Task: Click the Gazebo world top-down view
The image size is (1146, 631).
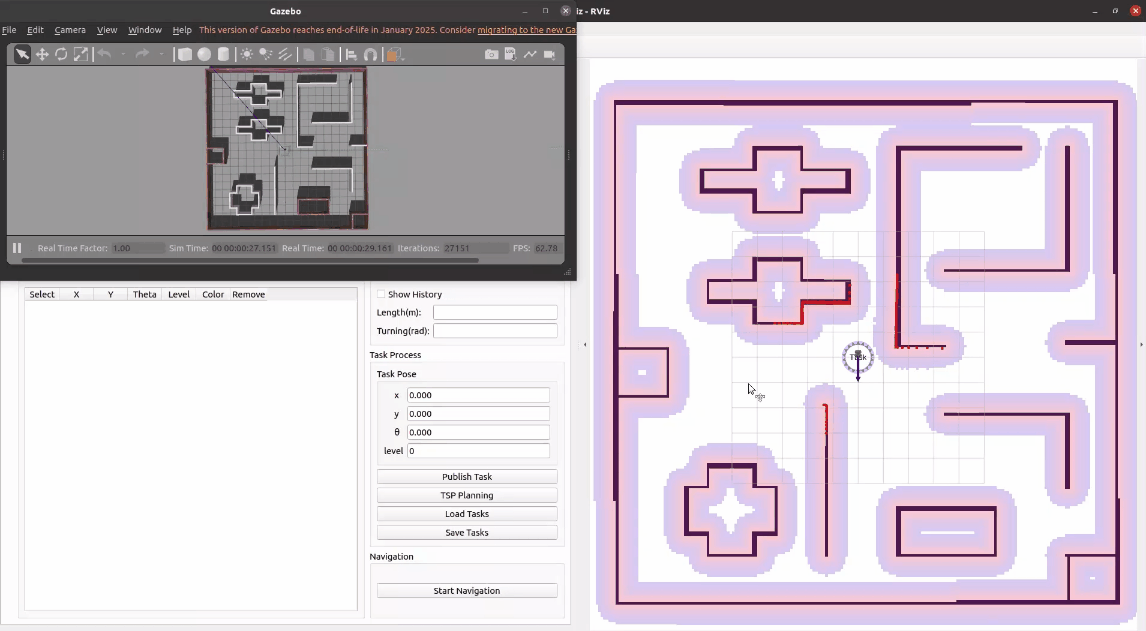Action: (287, 149)
